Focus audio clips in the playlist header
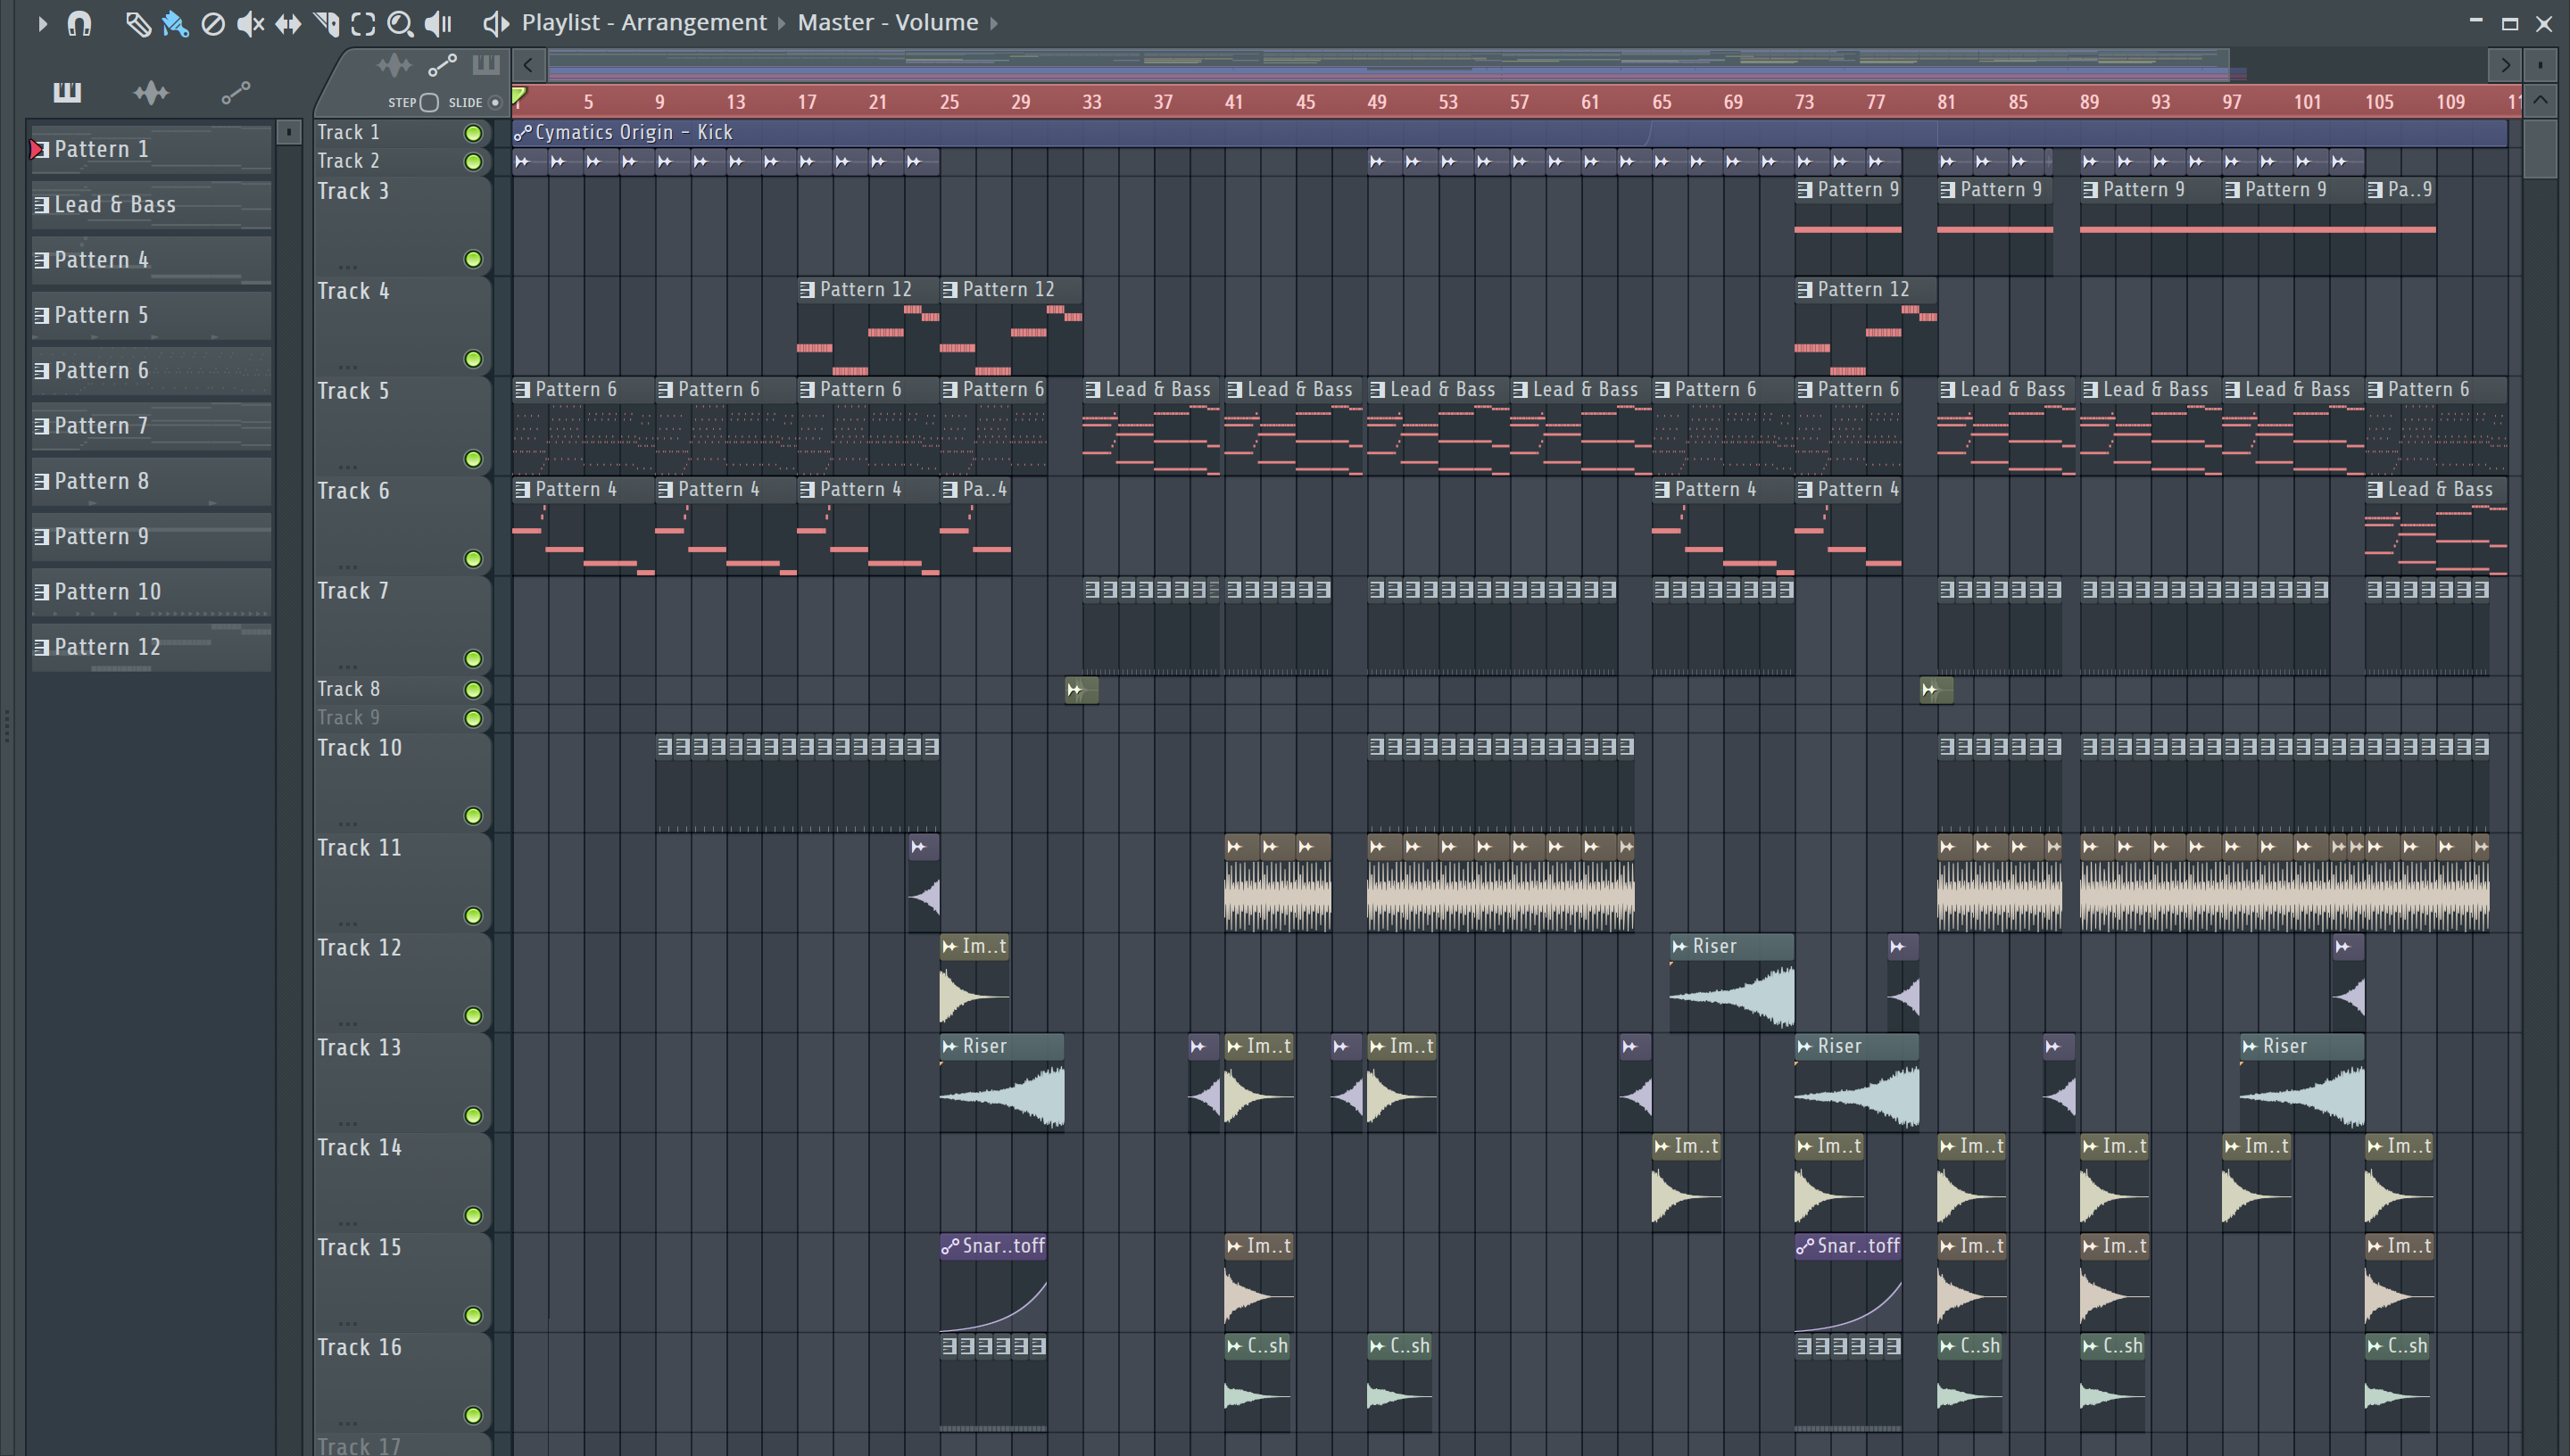 pos(394,66)
